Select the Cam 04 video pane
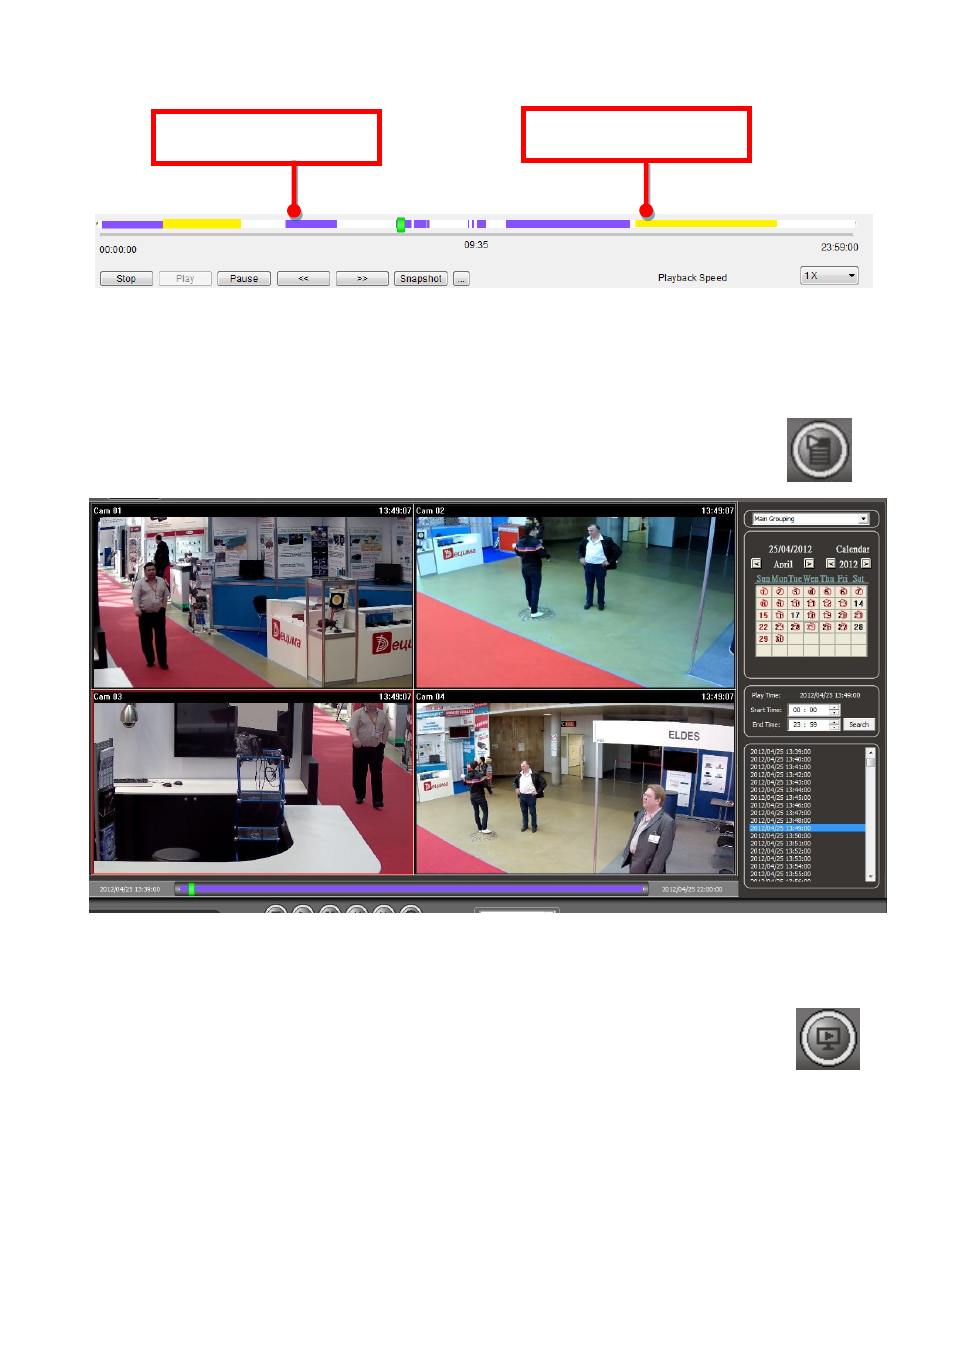Viewport: 954px width, 1347px height. click(575, 783)
